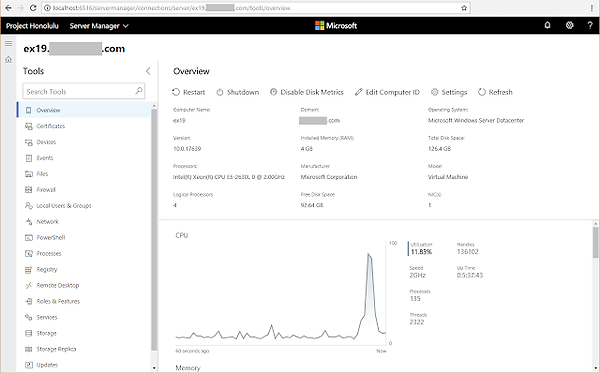Click the main content vertical scrollbar

[595, 243]
